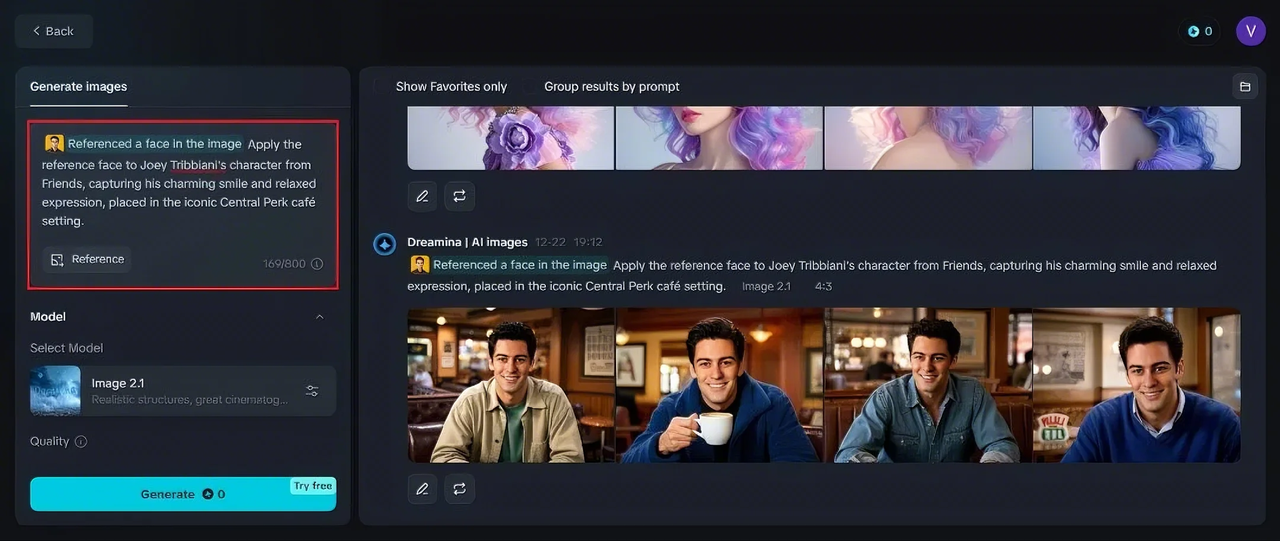Click regenerate icon below the café images
Viewport: 1280px width, 541px height.
tap(460, 489)
